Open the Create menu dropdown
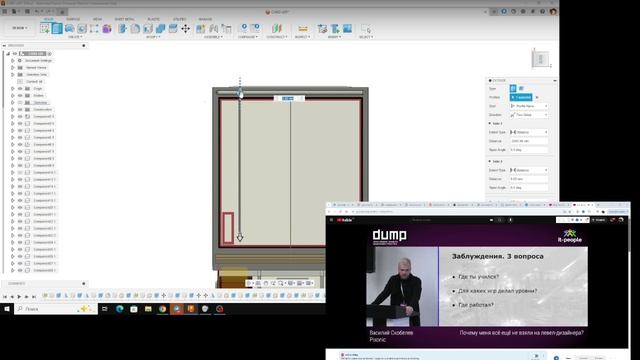 tap(75, 37)
